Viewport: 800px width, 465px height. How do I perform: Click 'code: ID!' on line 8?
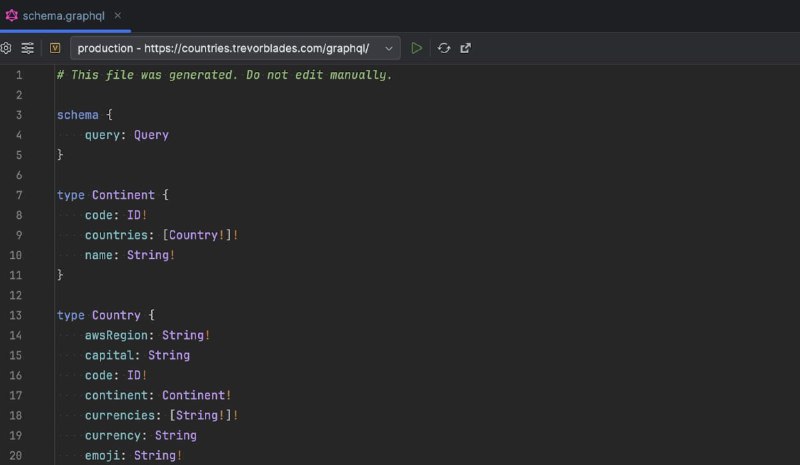click(x=116, y=215)
